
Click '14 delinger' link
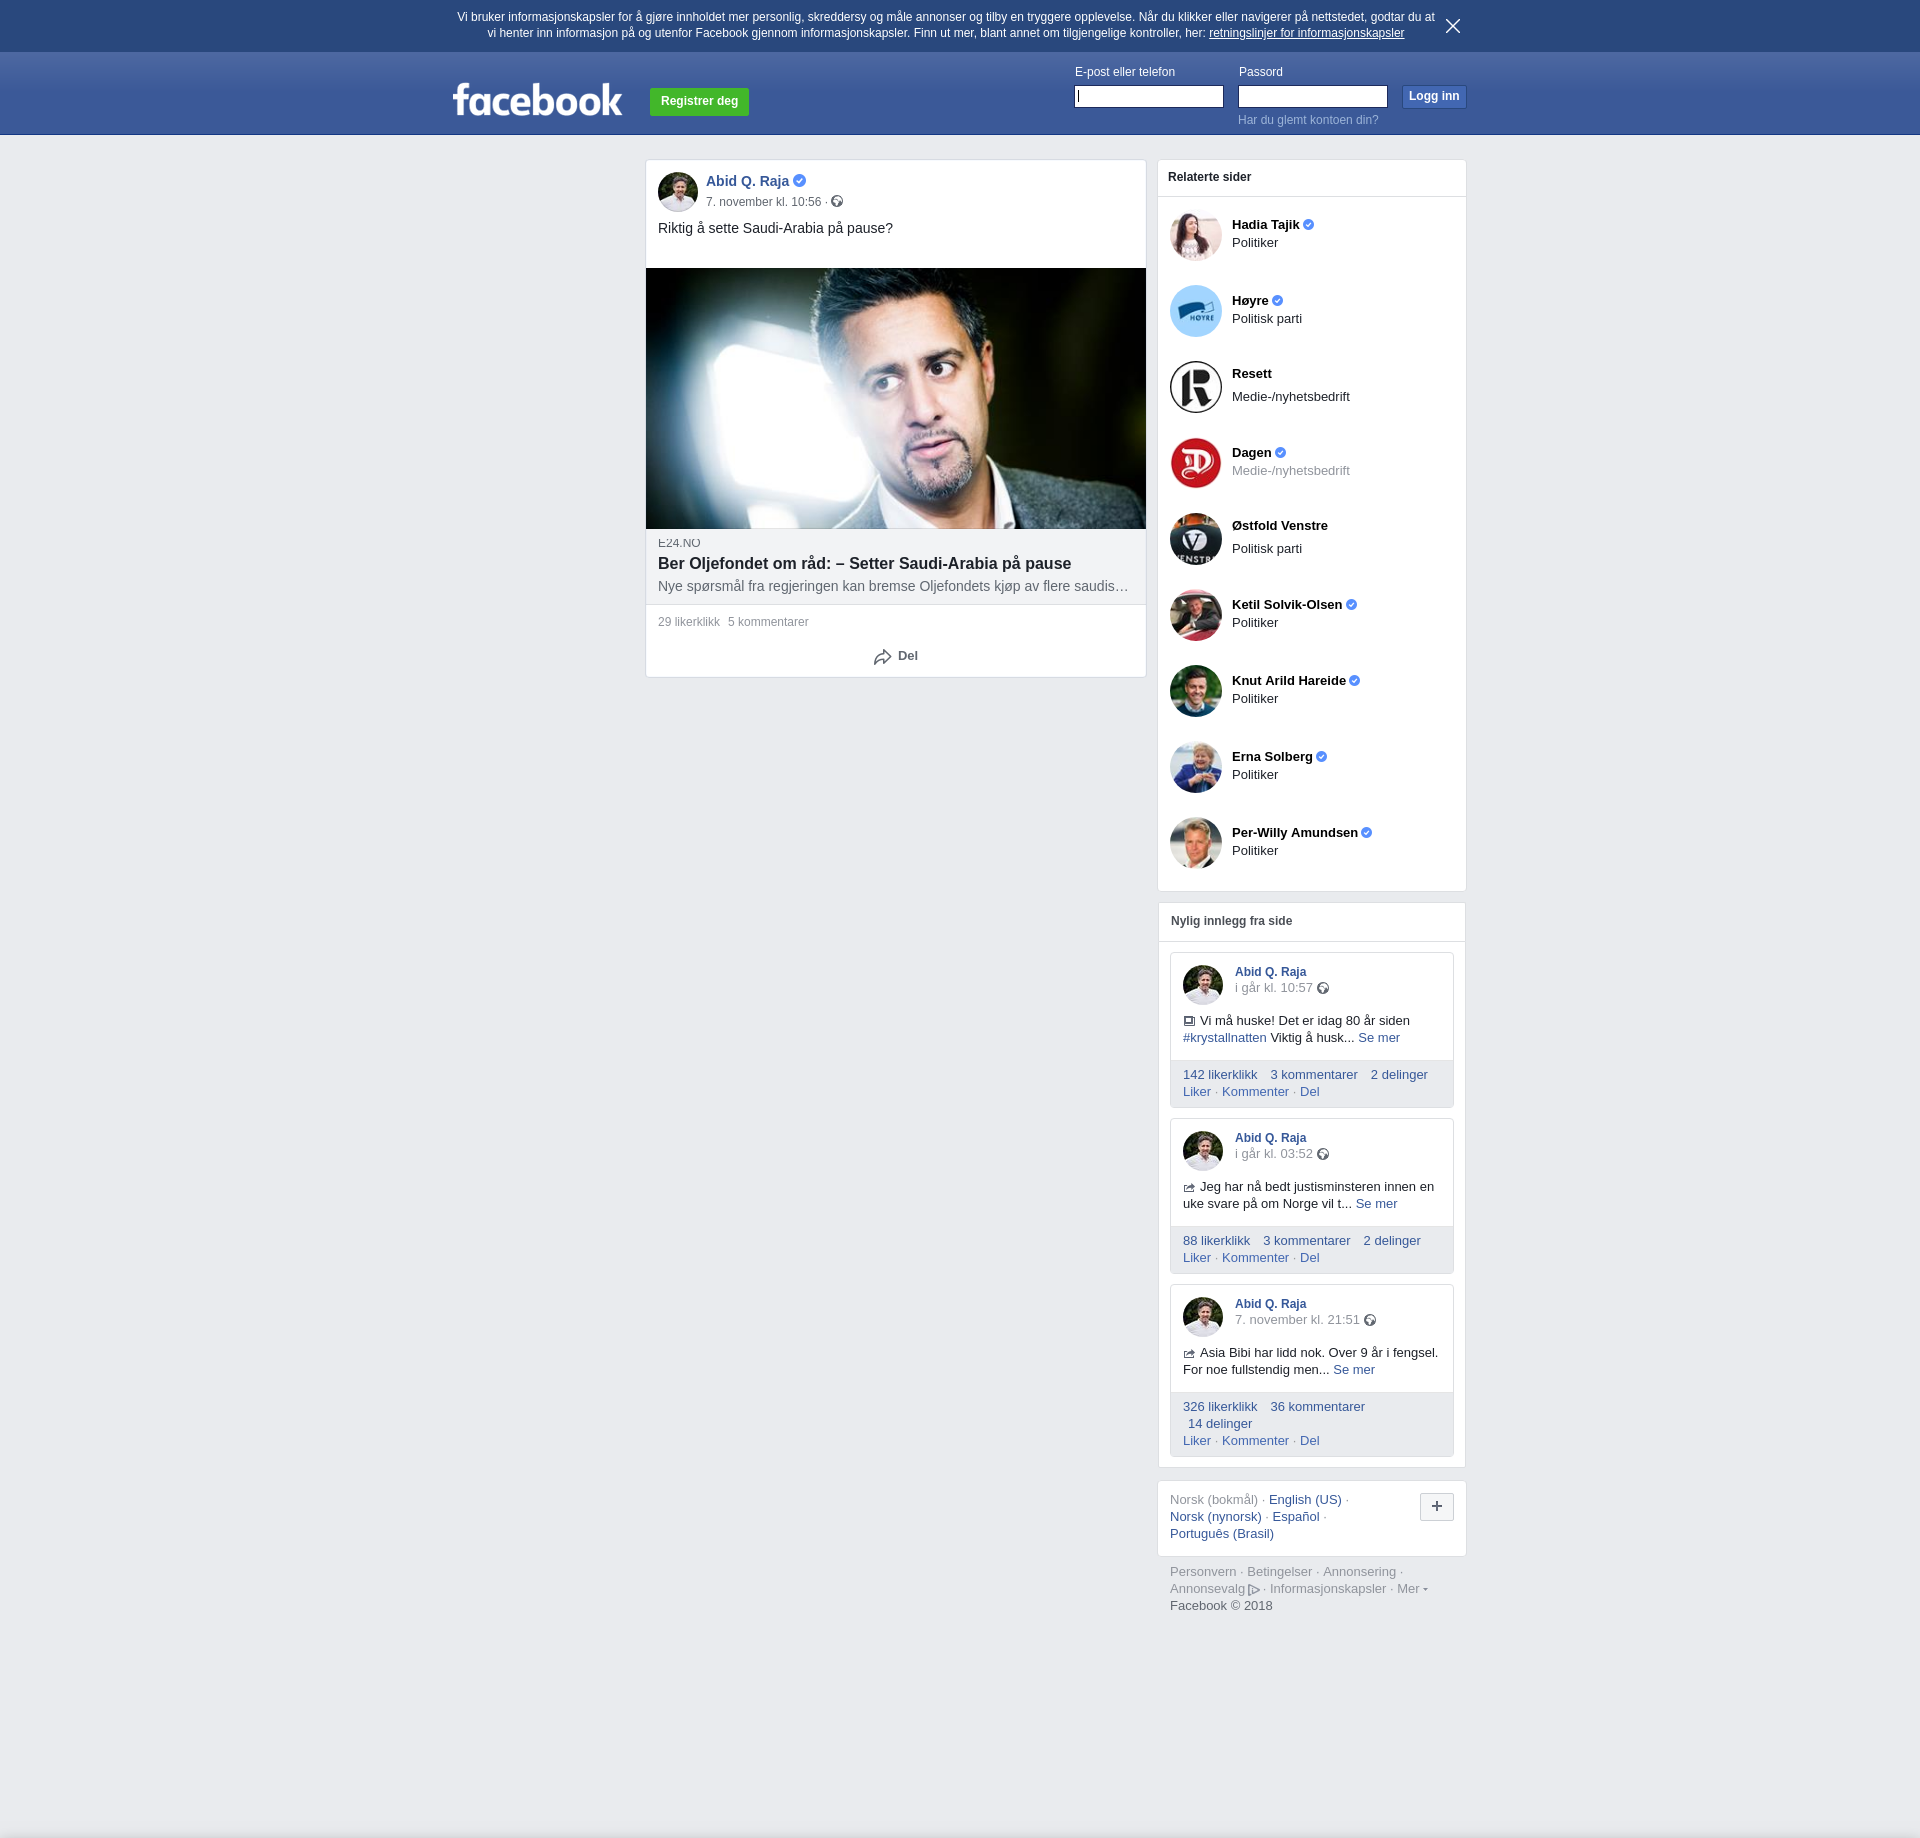coord(1220,1424)
